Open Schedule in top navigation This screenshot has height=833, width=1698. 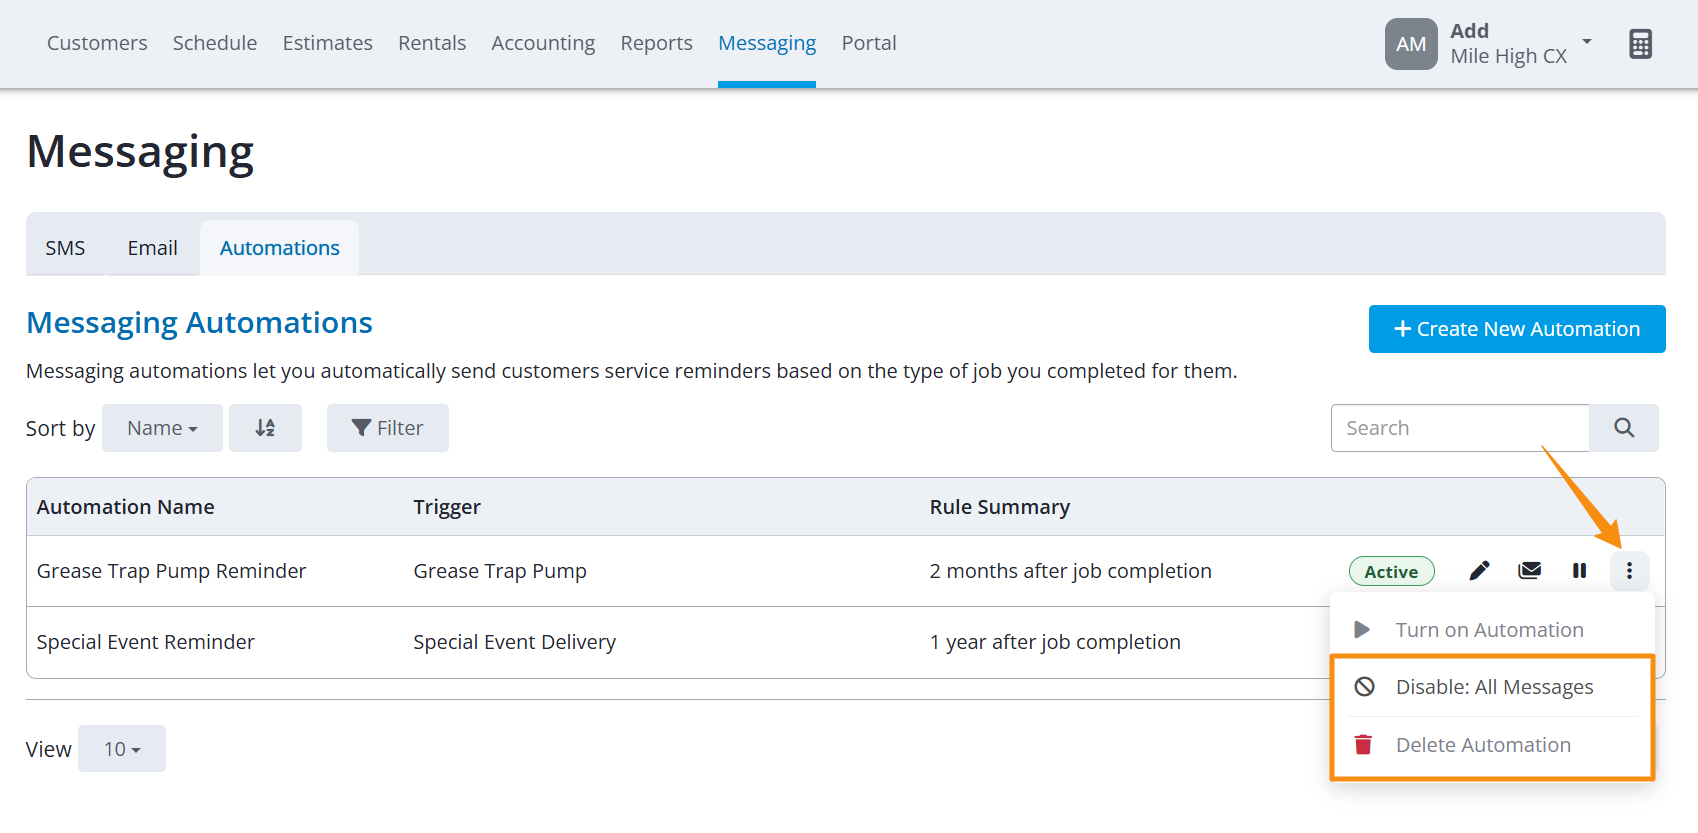(x=215, y=43)
